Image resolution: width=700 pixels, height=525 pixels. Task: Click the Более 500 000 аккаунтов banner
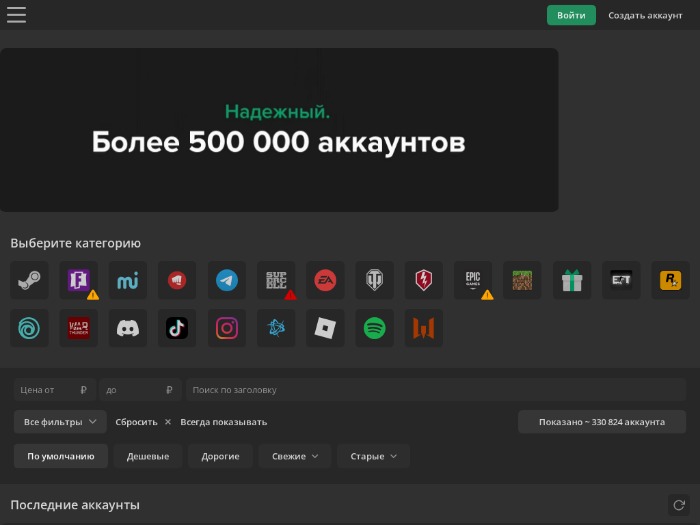pyautogui.click(x=279, y=130)
